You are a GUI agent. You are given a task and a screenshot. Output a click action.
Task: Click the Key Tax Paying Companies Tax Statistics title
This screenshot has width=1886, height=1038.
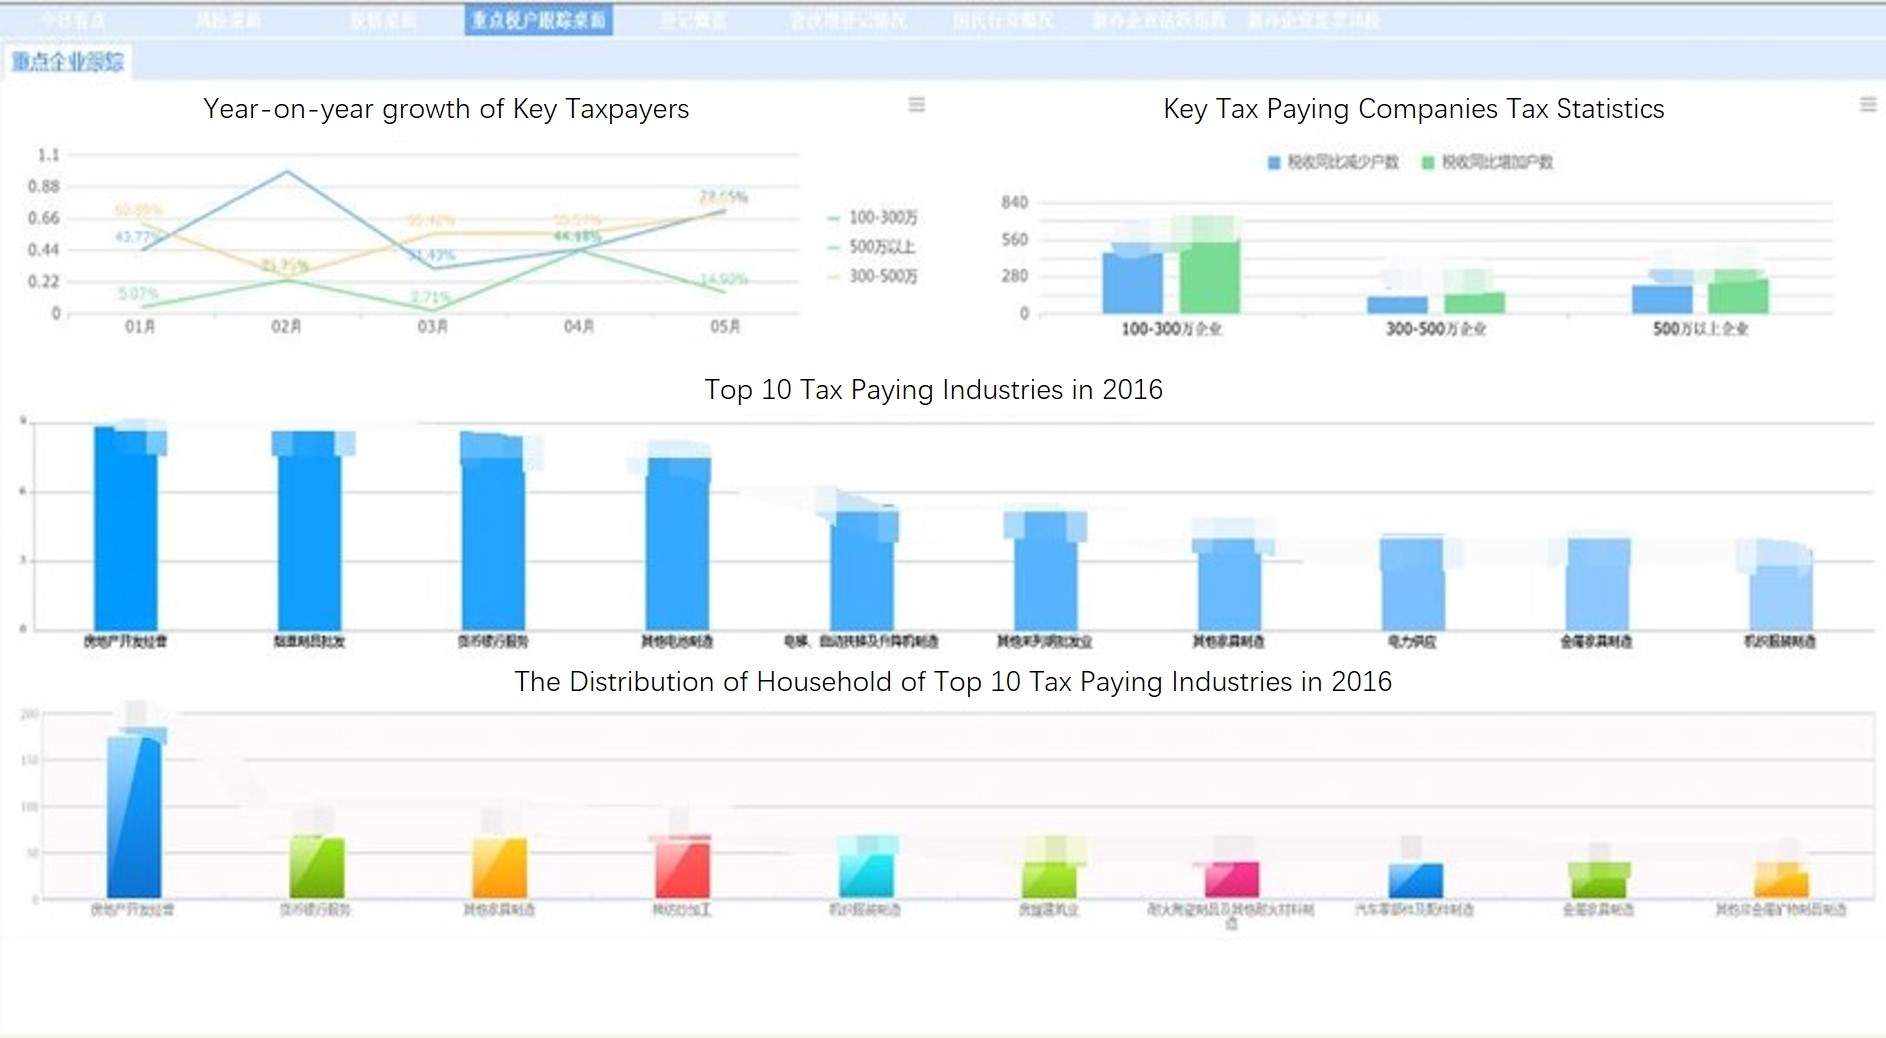coord(1414,109)
